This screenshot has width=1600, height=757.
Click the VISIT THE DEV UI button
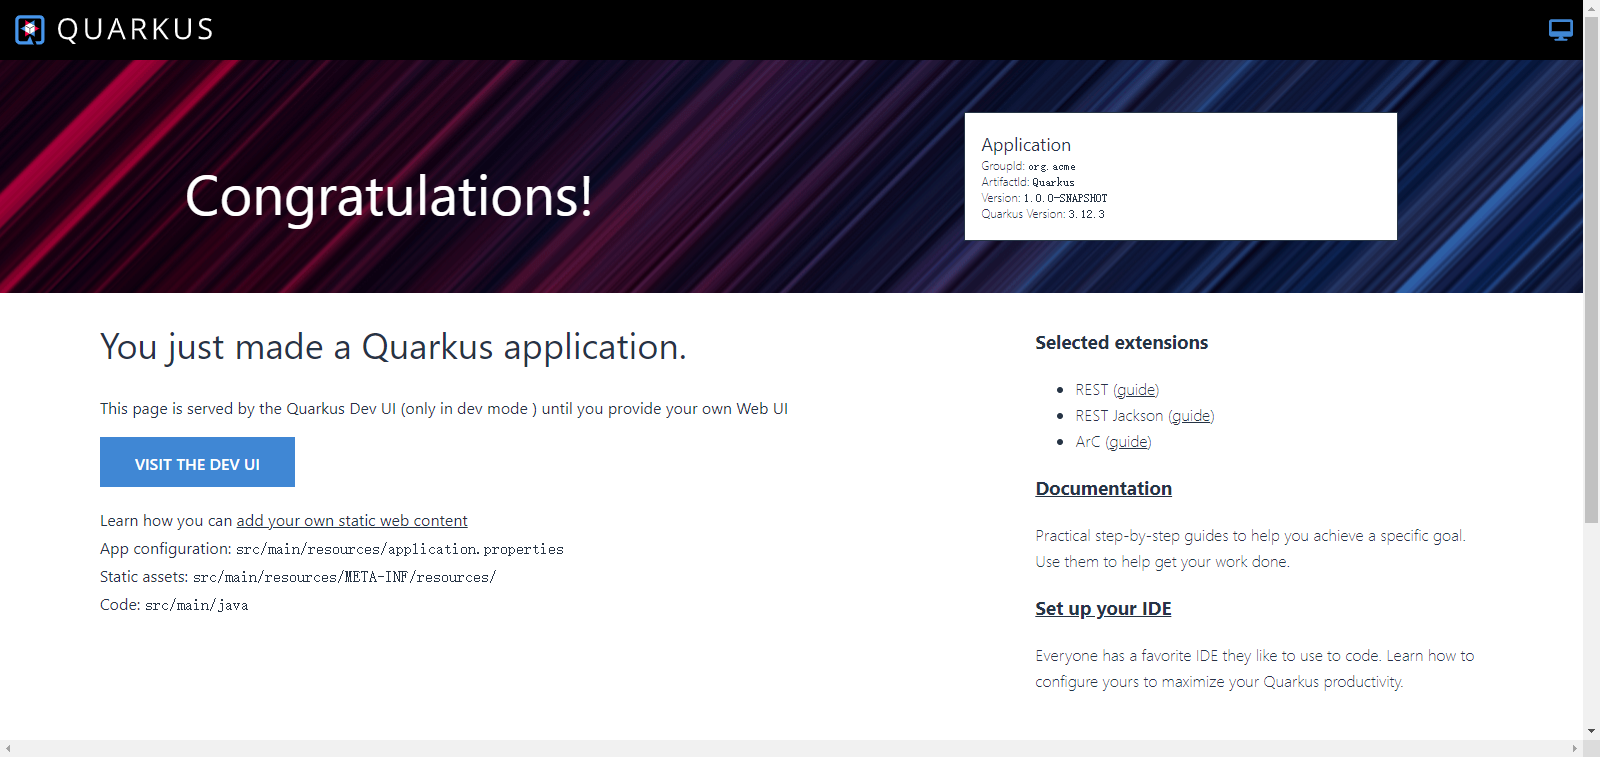click(x=197, y=462)
